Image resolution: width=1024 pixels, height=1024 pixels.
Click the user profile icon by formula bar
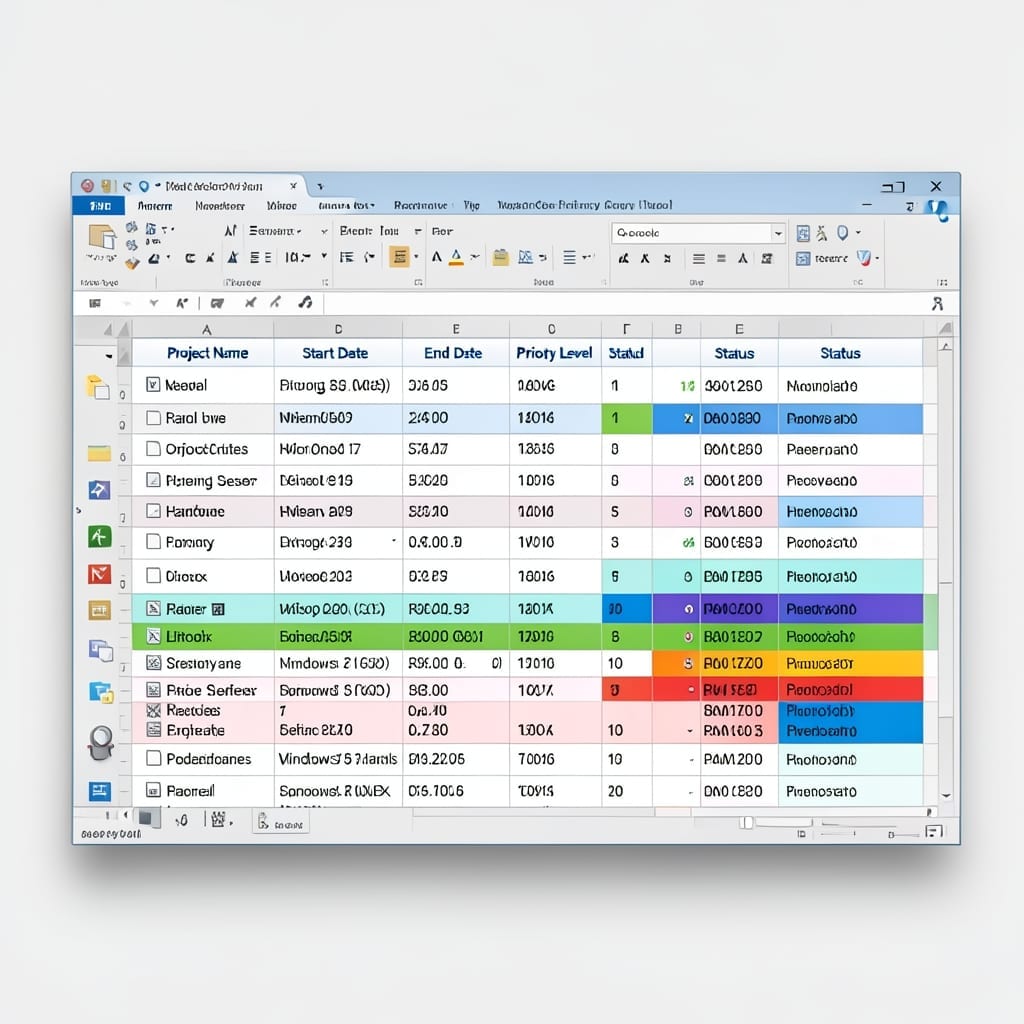pos(937,304)
